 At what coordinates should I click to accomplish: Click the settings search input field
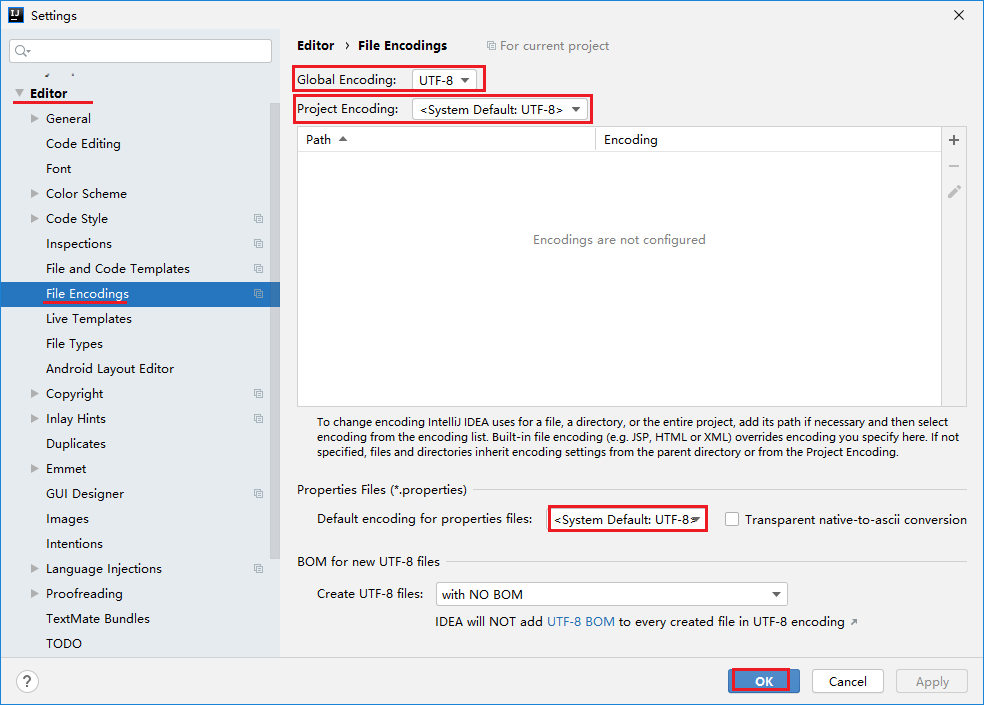[x=141, y=51]
